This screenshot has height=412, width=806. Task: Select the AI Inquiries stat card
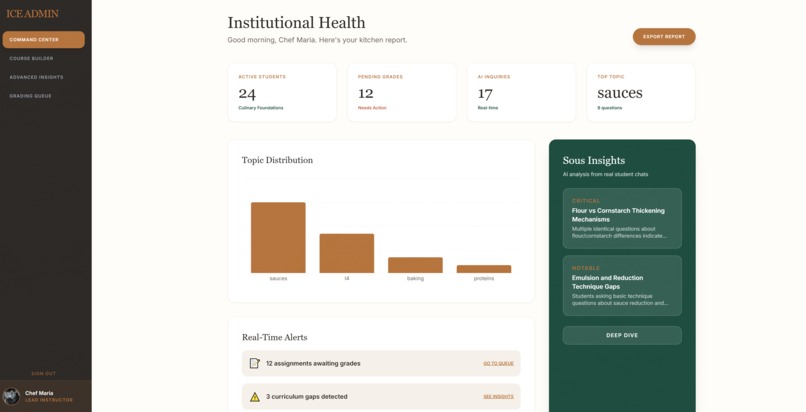click(521, 92)
